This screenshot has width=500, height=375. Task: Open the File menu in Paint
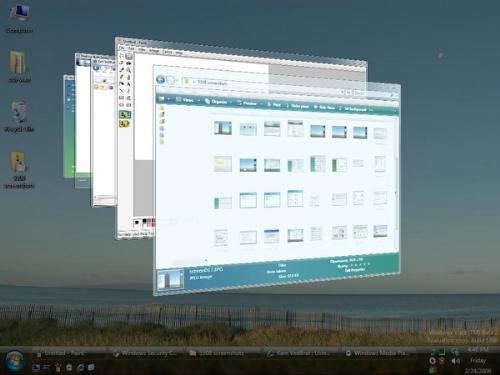[122, 47]
